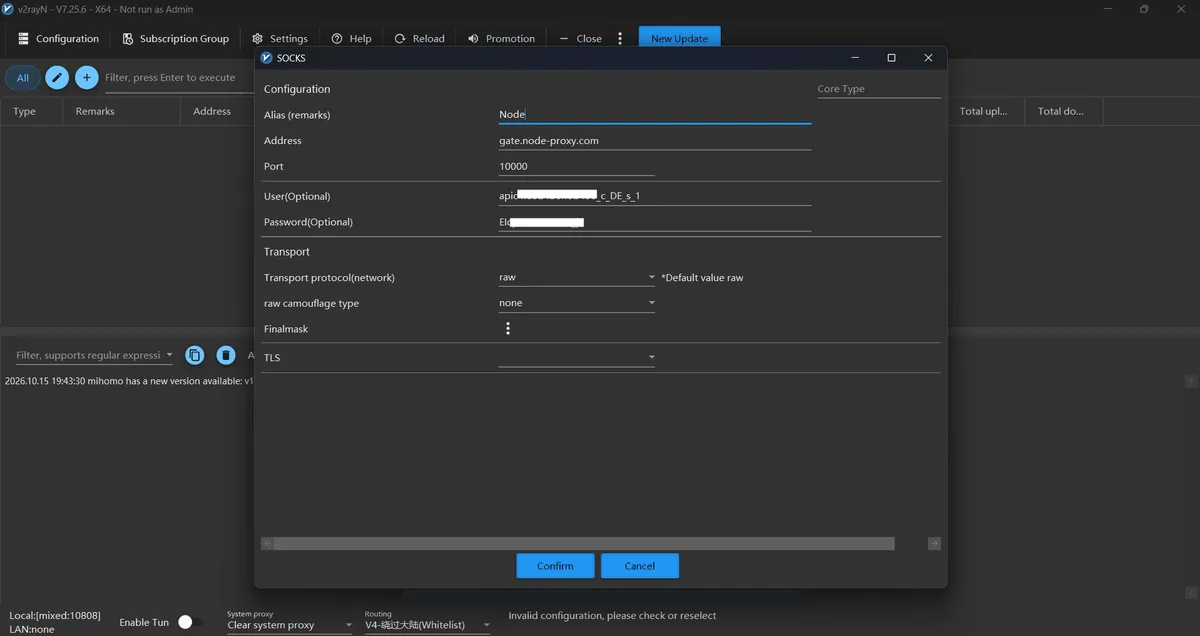Open the log filter dropdown

94,355
